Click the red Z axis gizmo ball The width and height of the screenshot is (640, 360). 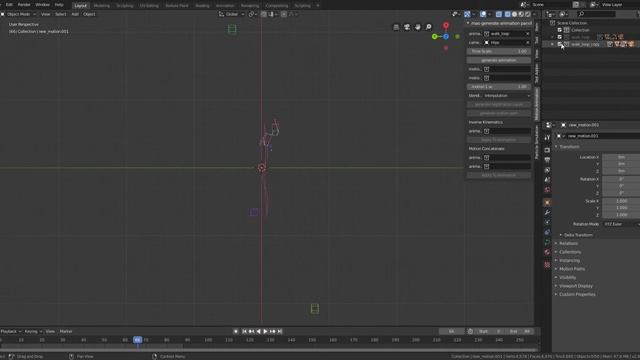click(446, 26)
